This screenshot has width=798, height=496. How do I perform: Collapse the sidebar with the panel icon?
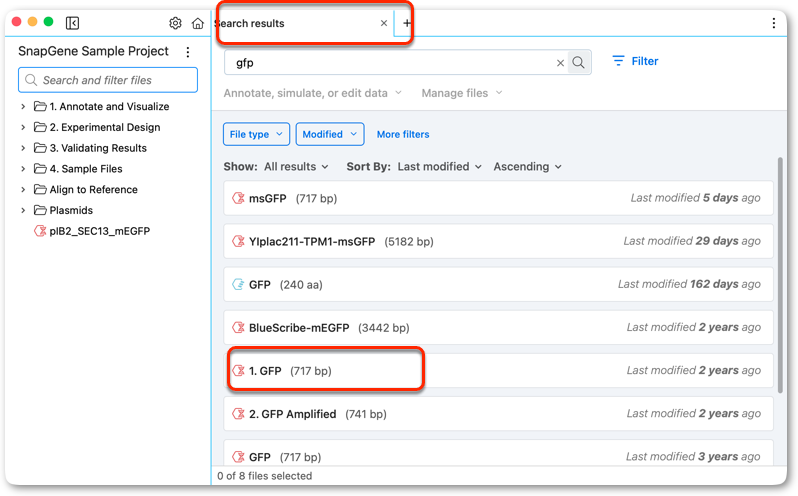(72, 23)
